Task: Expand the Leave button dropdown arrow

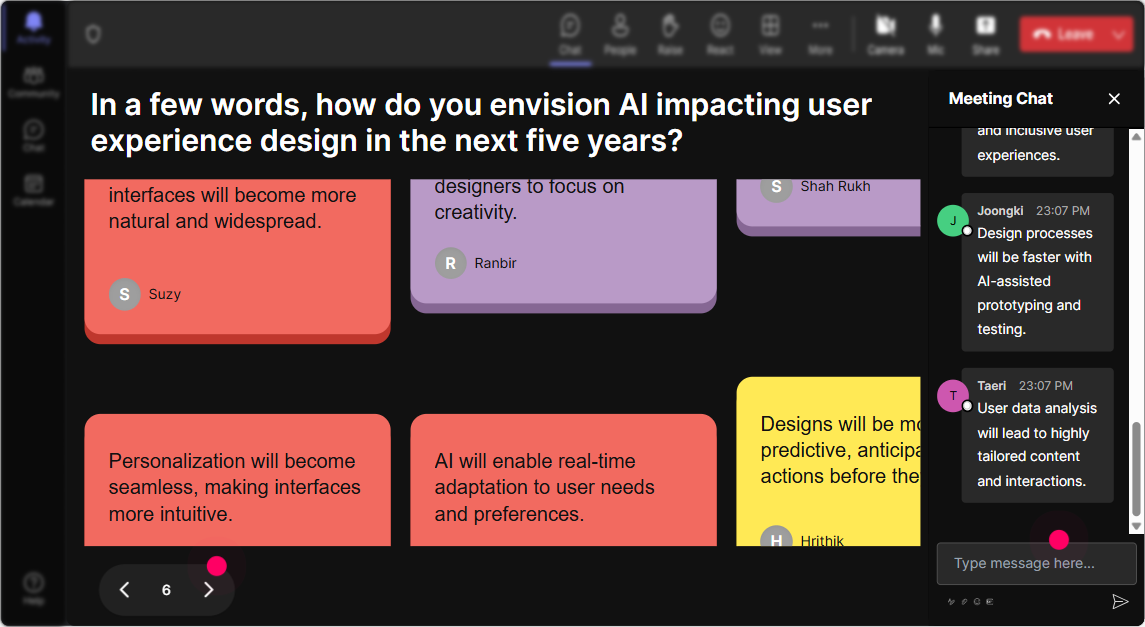Action: click(1119, 34)
